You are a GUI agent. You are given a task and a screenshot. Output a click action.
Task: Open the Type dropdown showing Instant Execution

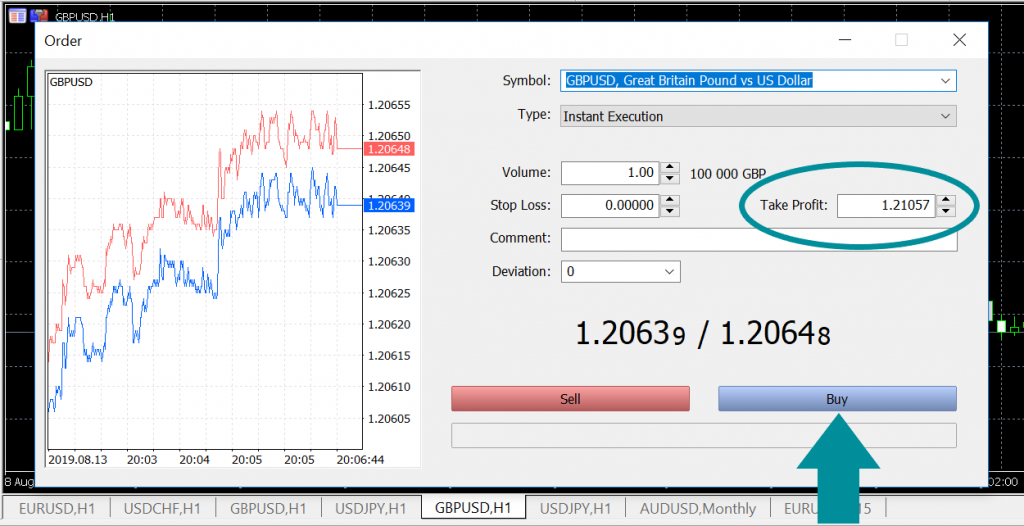coord(758,116)
